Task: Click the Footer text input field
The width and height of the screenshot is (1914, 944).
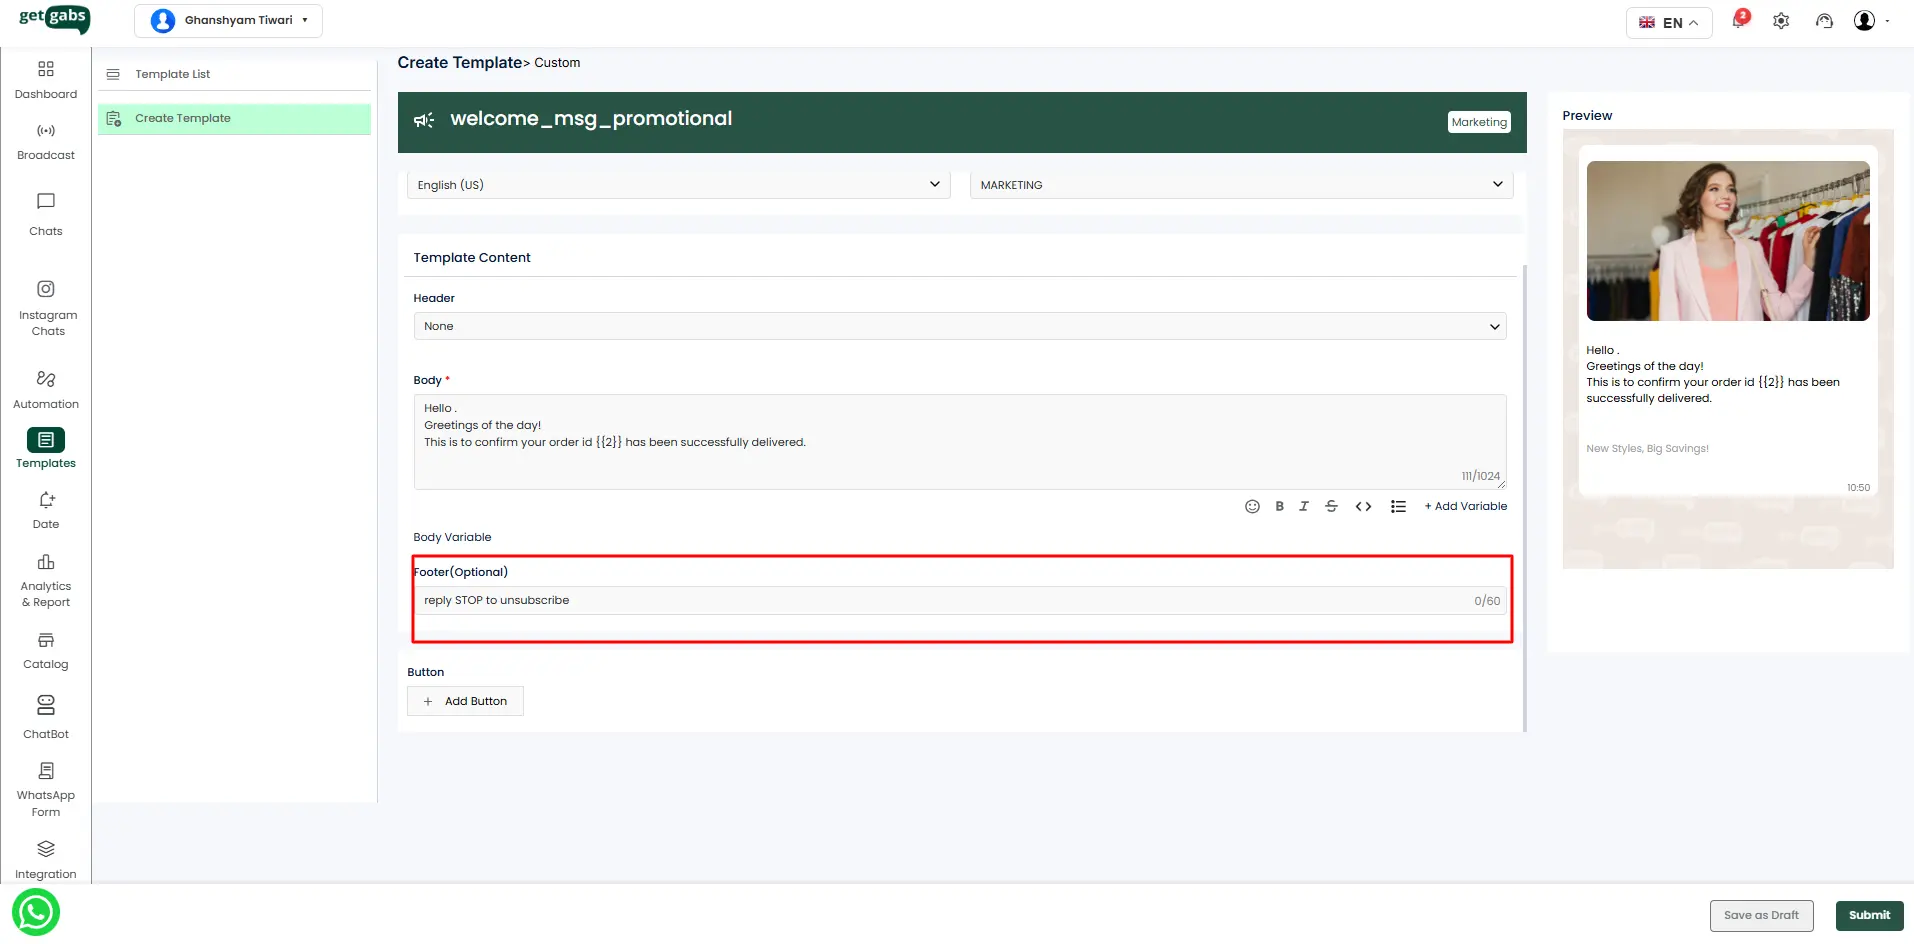Action: (x=940, y=601)
